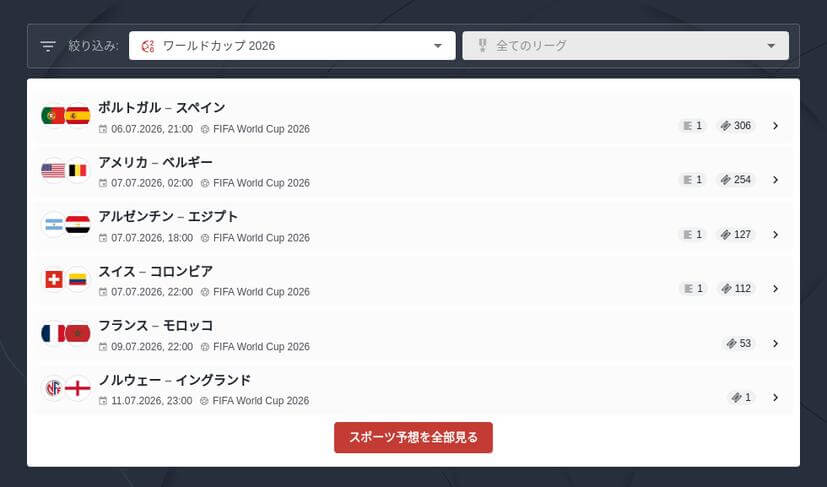Viewport: 827px width, 487px height.
Task: Click the スポーツ予想を全部見る button
Action: click(x=414, y=437)
